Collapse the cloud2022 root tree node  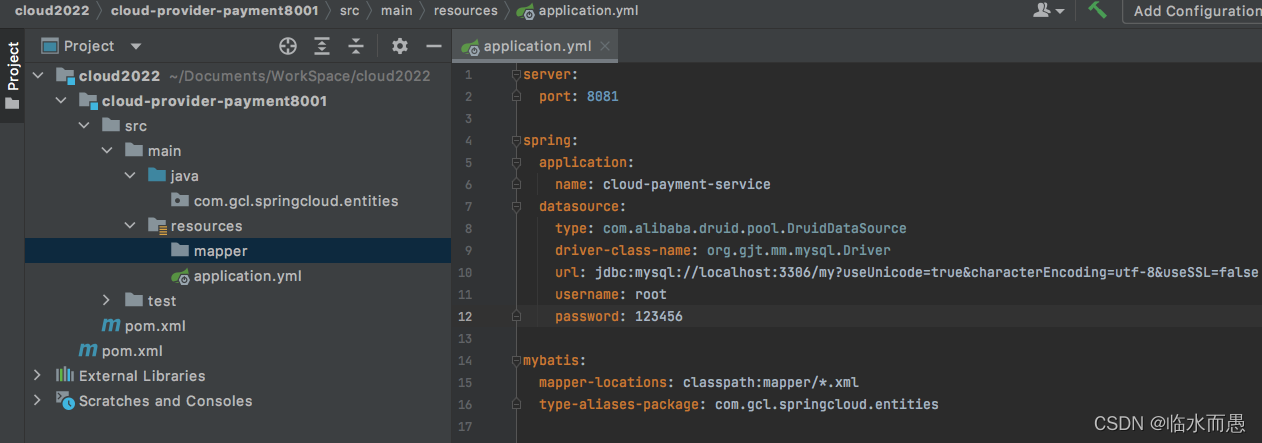38,75
